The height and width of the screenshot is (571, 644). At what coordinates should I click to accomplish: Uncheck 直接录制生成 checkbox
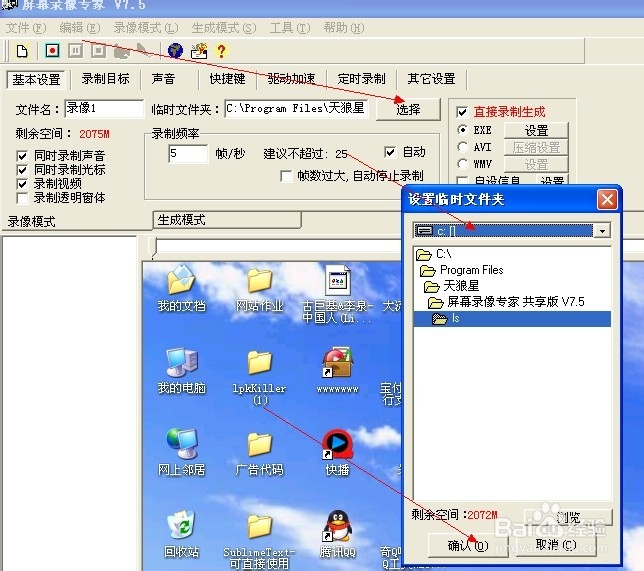[462, 112]
